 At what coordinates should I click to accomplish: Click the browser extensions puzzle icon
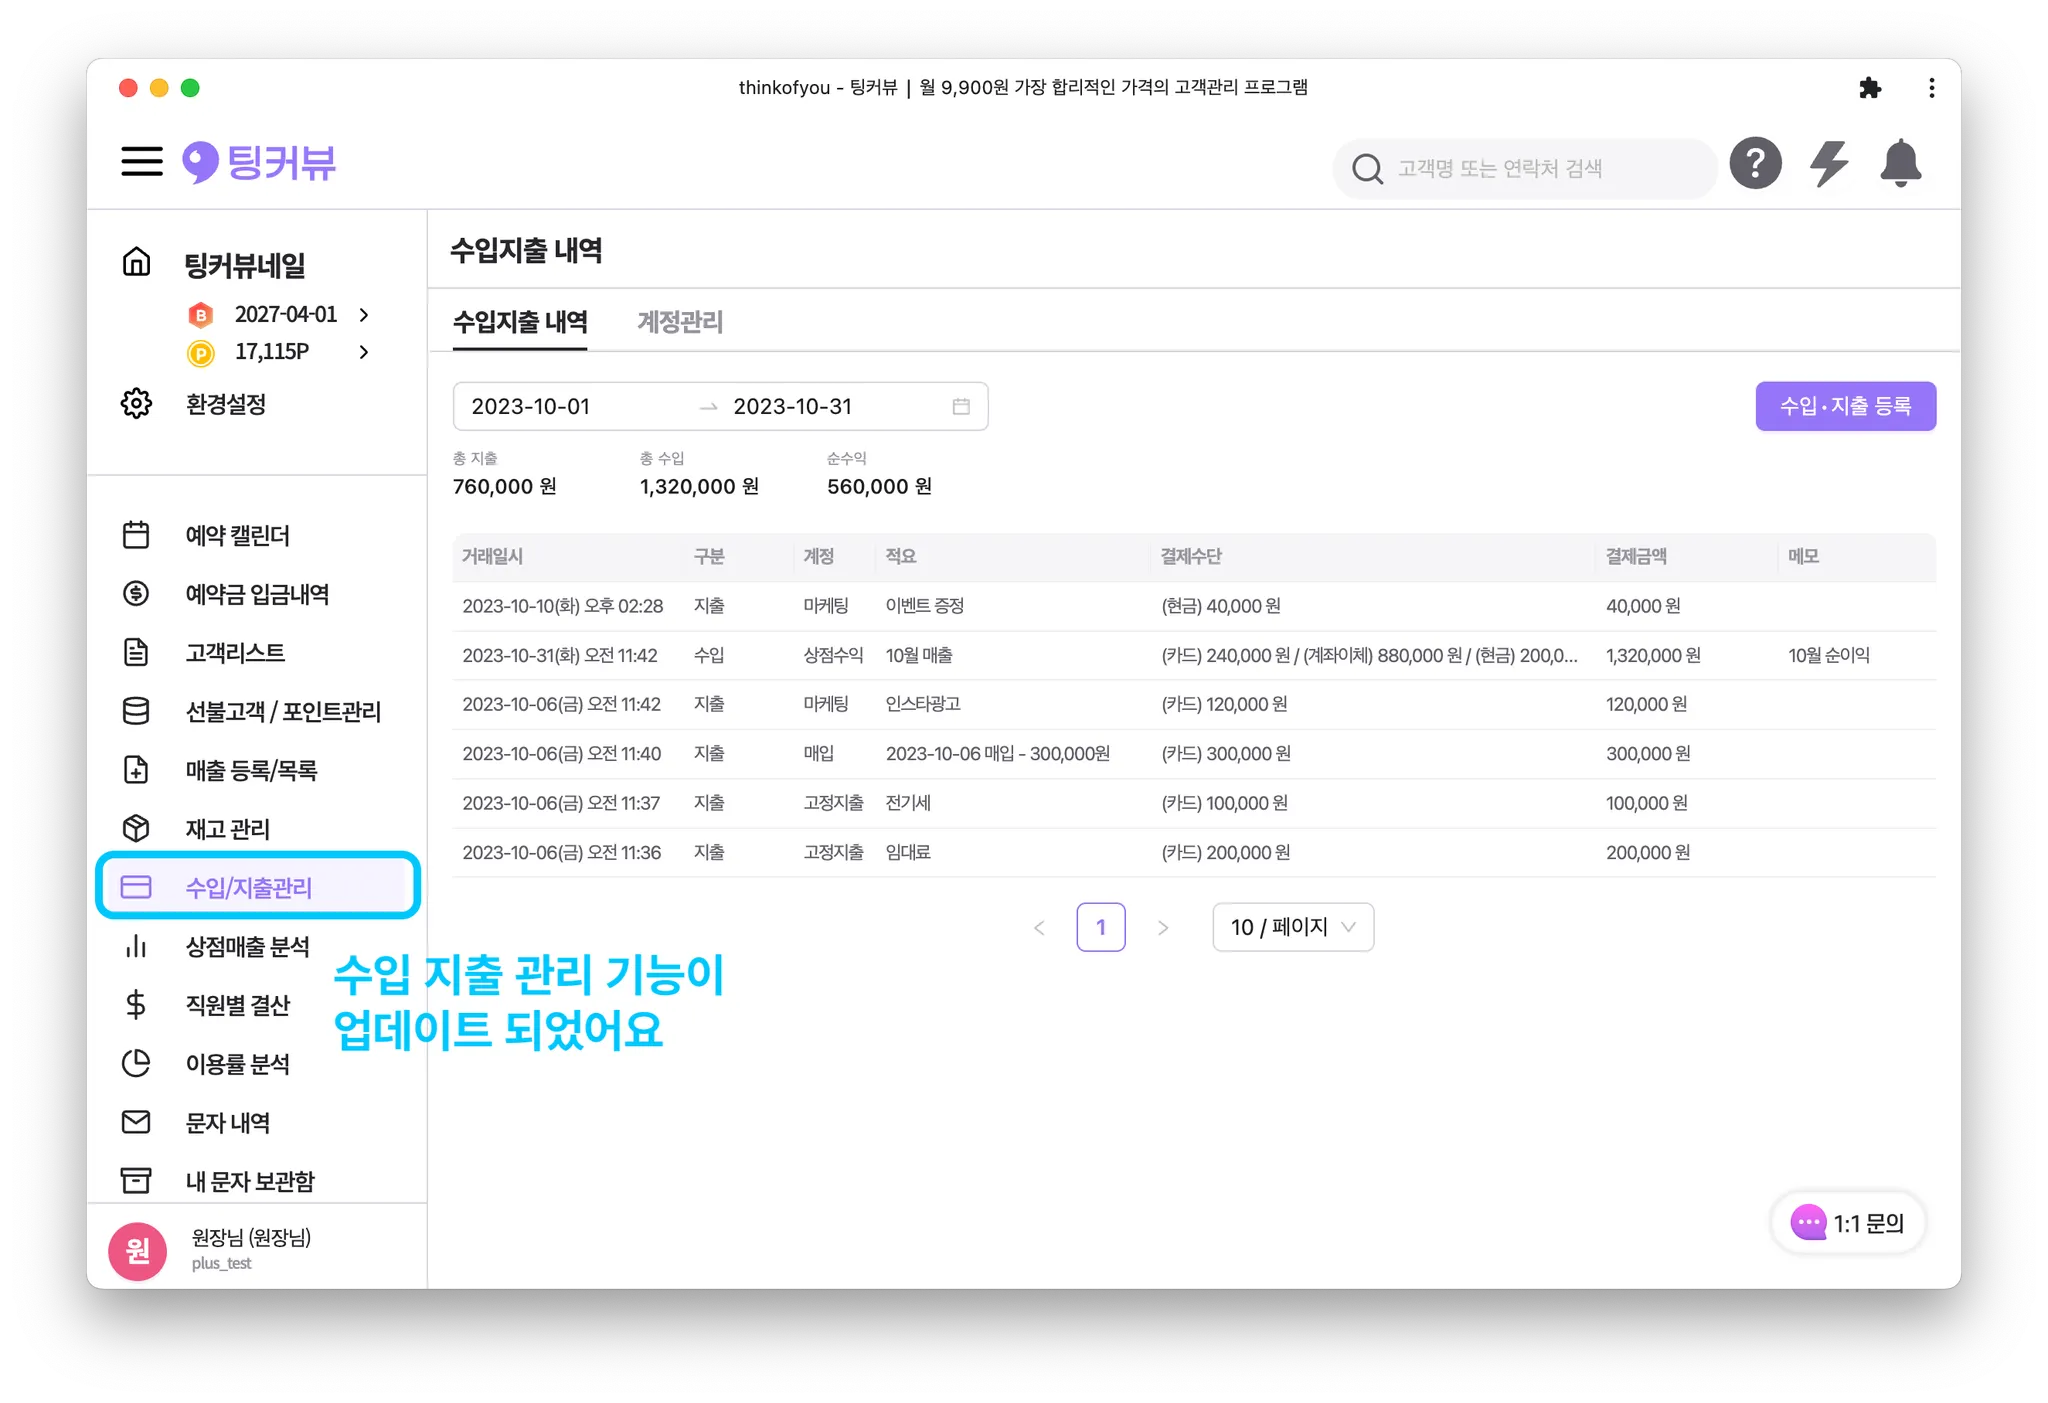point(1869,88)
